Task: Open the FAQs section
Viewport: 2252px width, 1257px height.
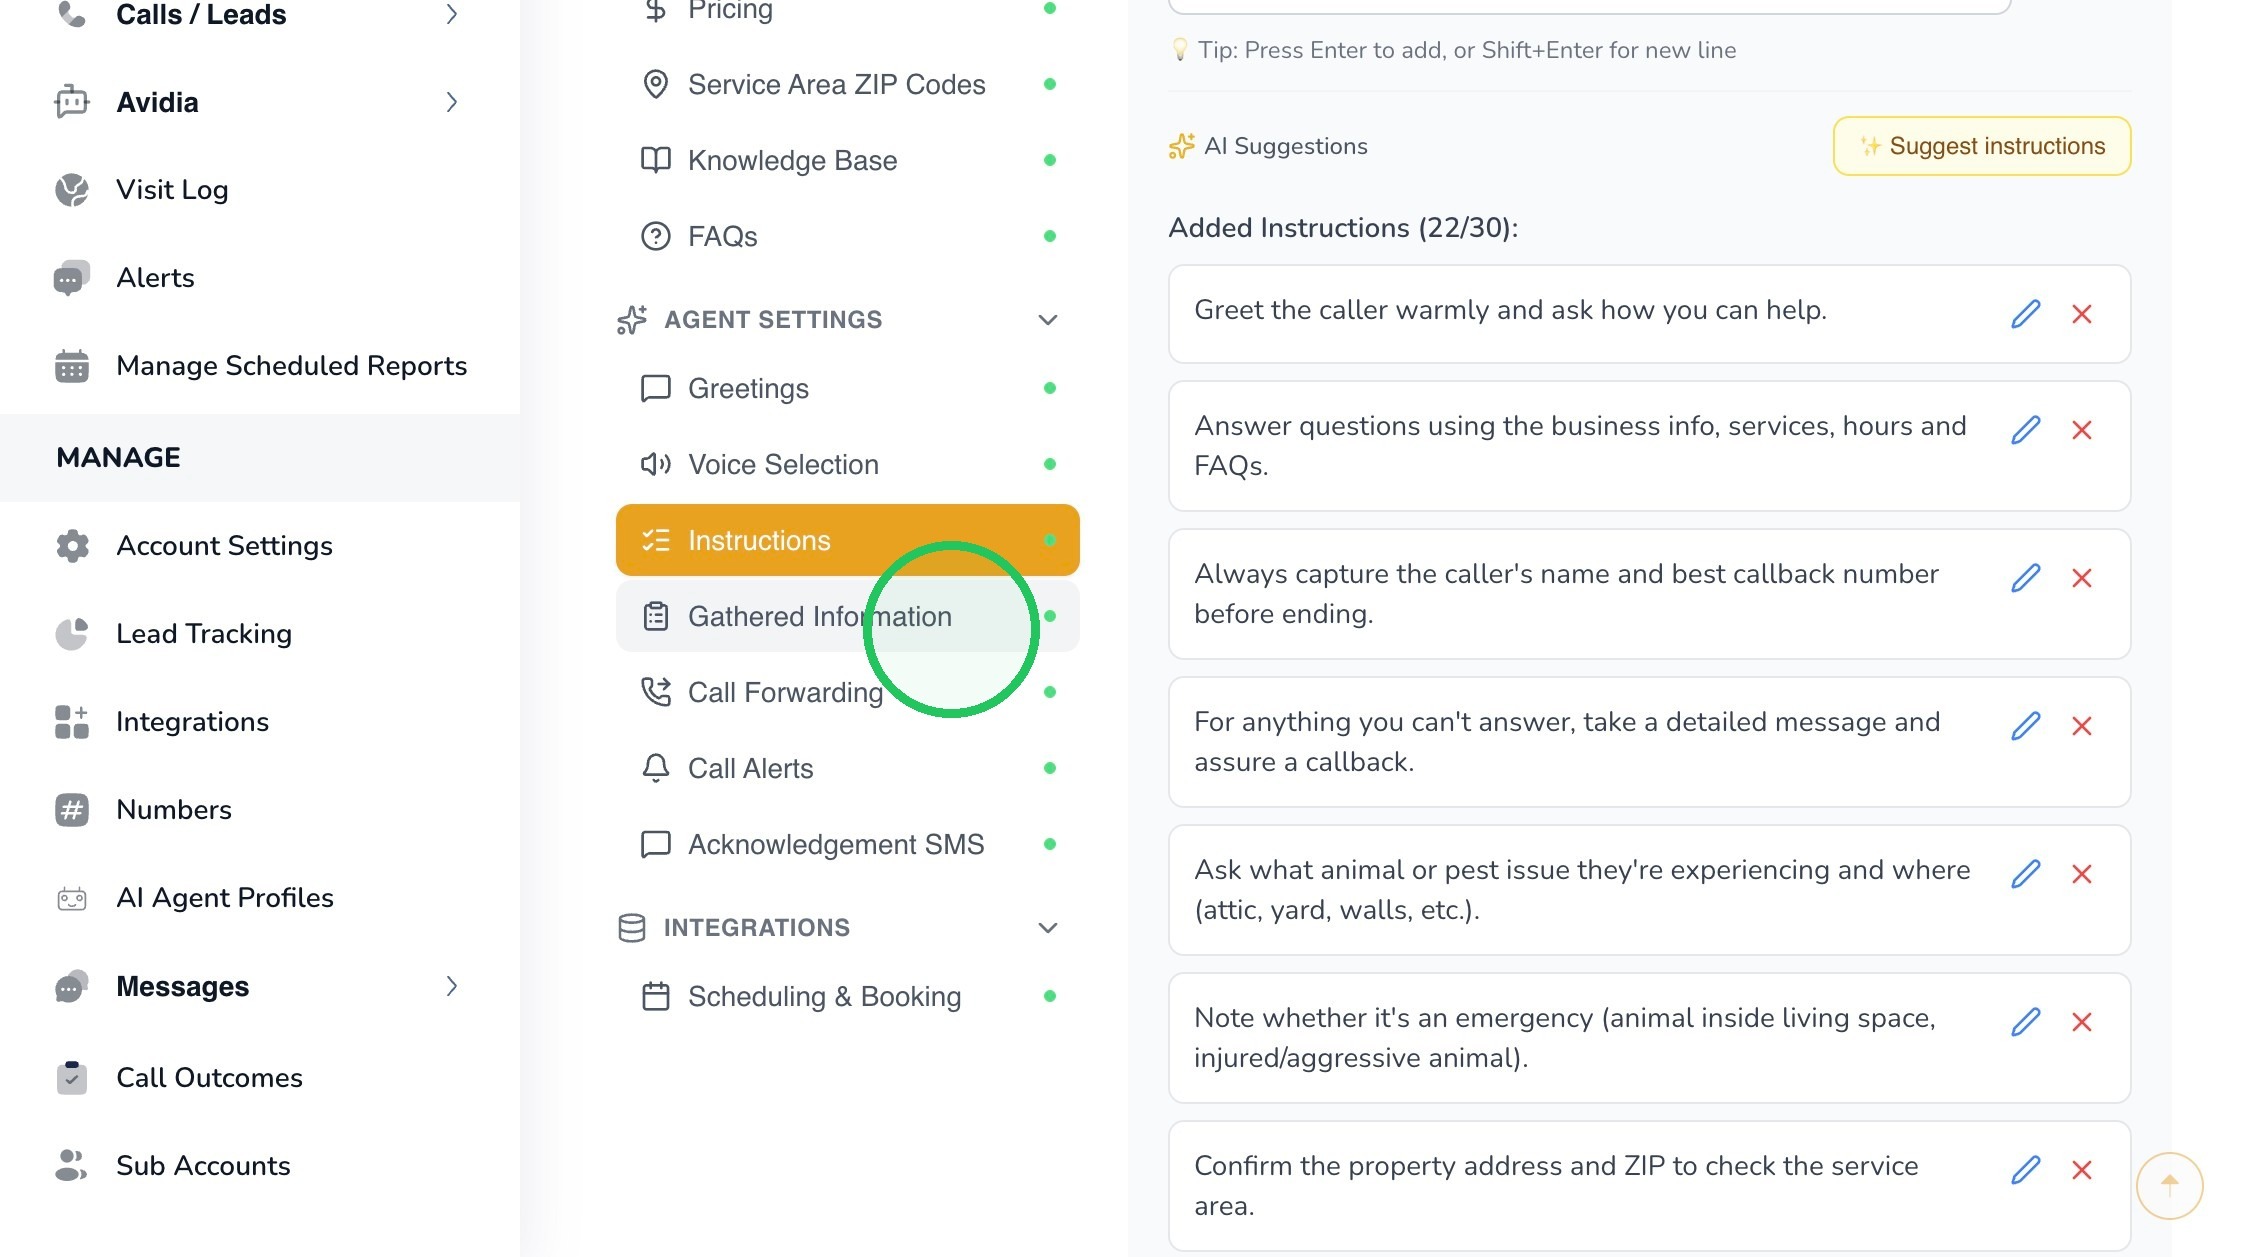Action: [847, 236]
